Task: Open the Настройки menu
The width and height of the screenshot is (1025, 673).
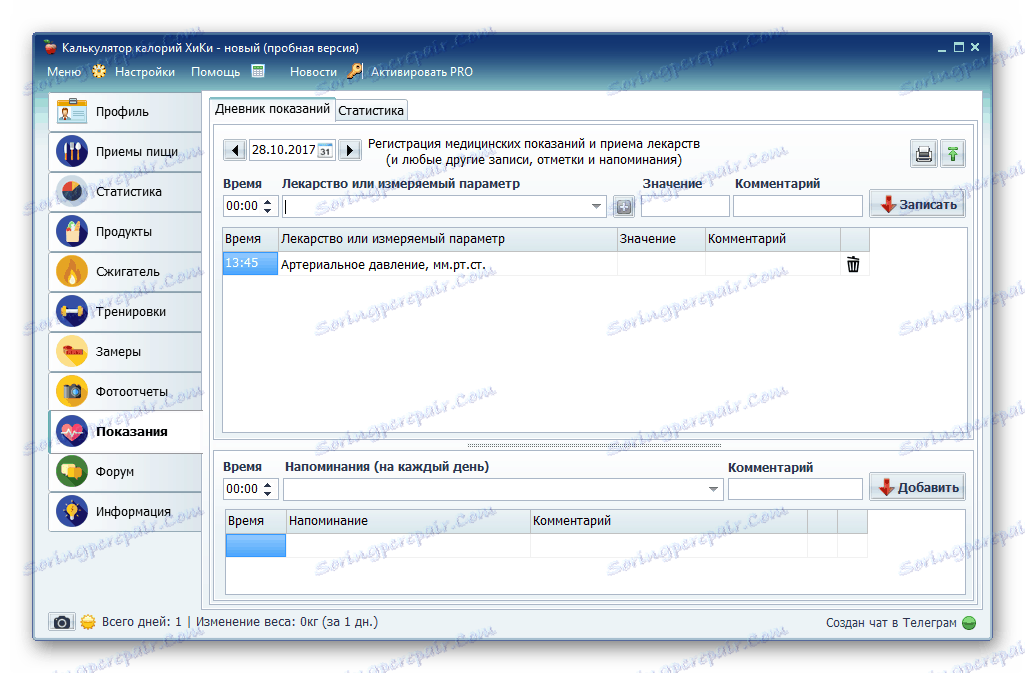Action: (144, 72)
